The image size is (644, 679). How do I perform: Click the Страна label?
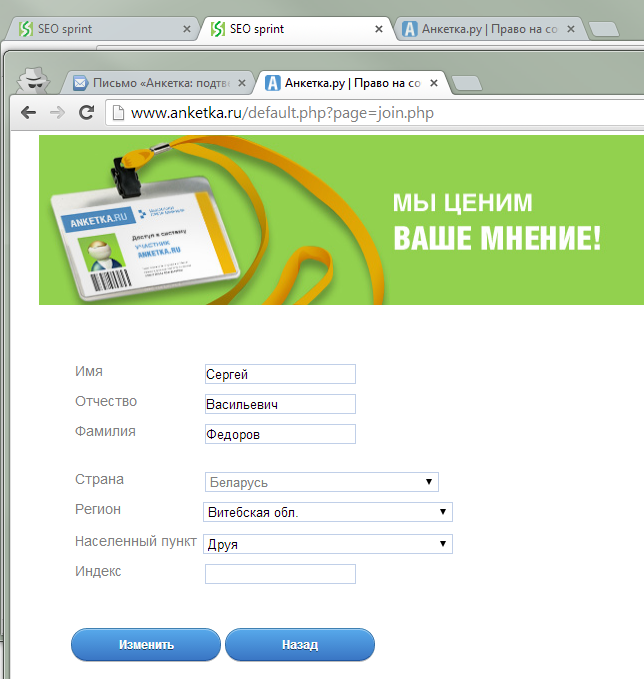pyautogui.click(x=99, y=479)
